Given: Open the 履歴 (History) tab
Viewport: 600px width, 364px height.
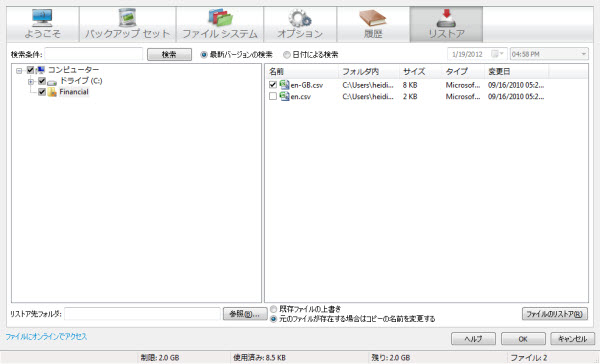Looking at the screenshot, I should (x=373, y=24).
